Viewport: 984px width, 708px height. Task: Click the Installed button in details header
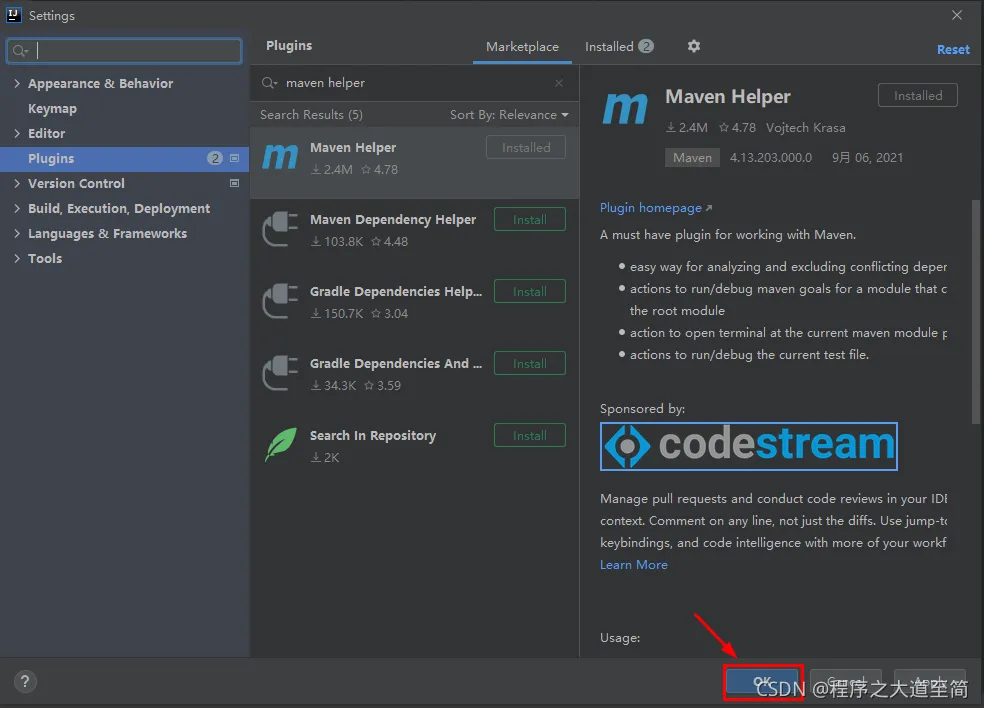(x=917, y=95)
